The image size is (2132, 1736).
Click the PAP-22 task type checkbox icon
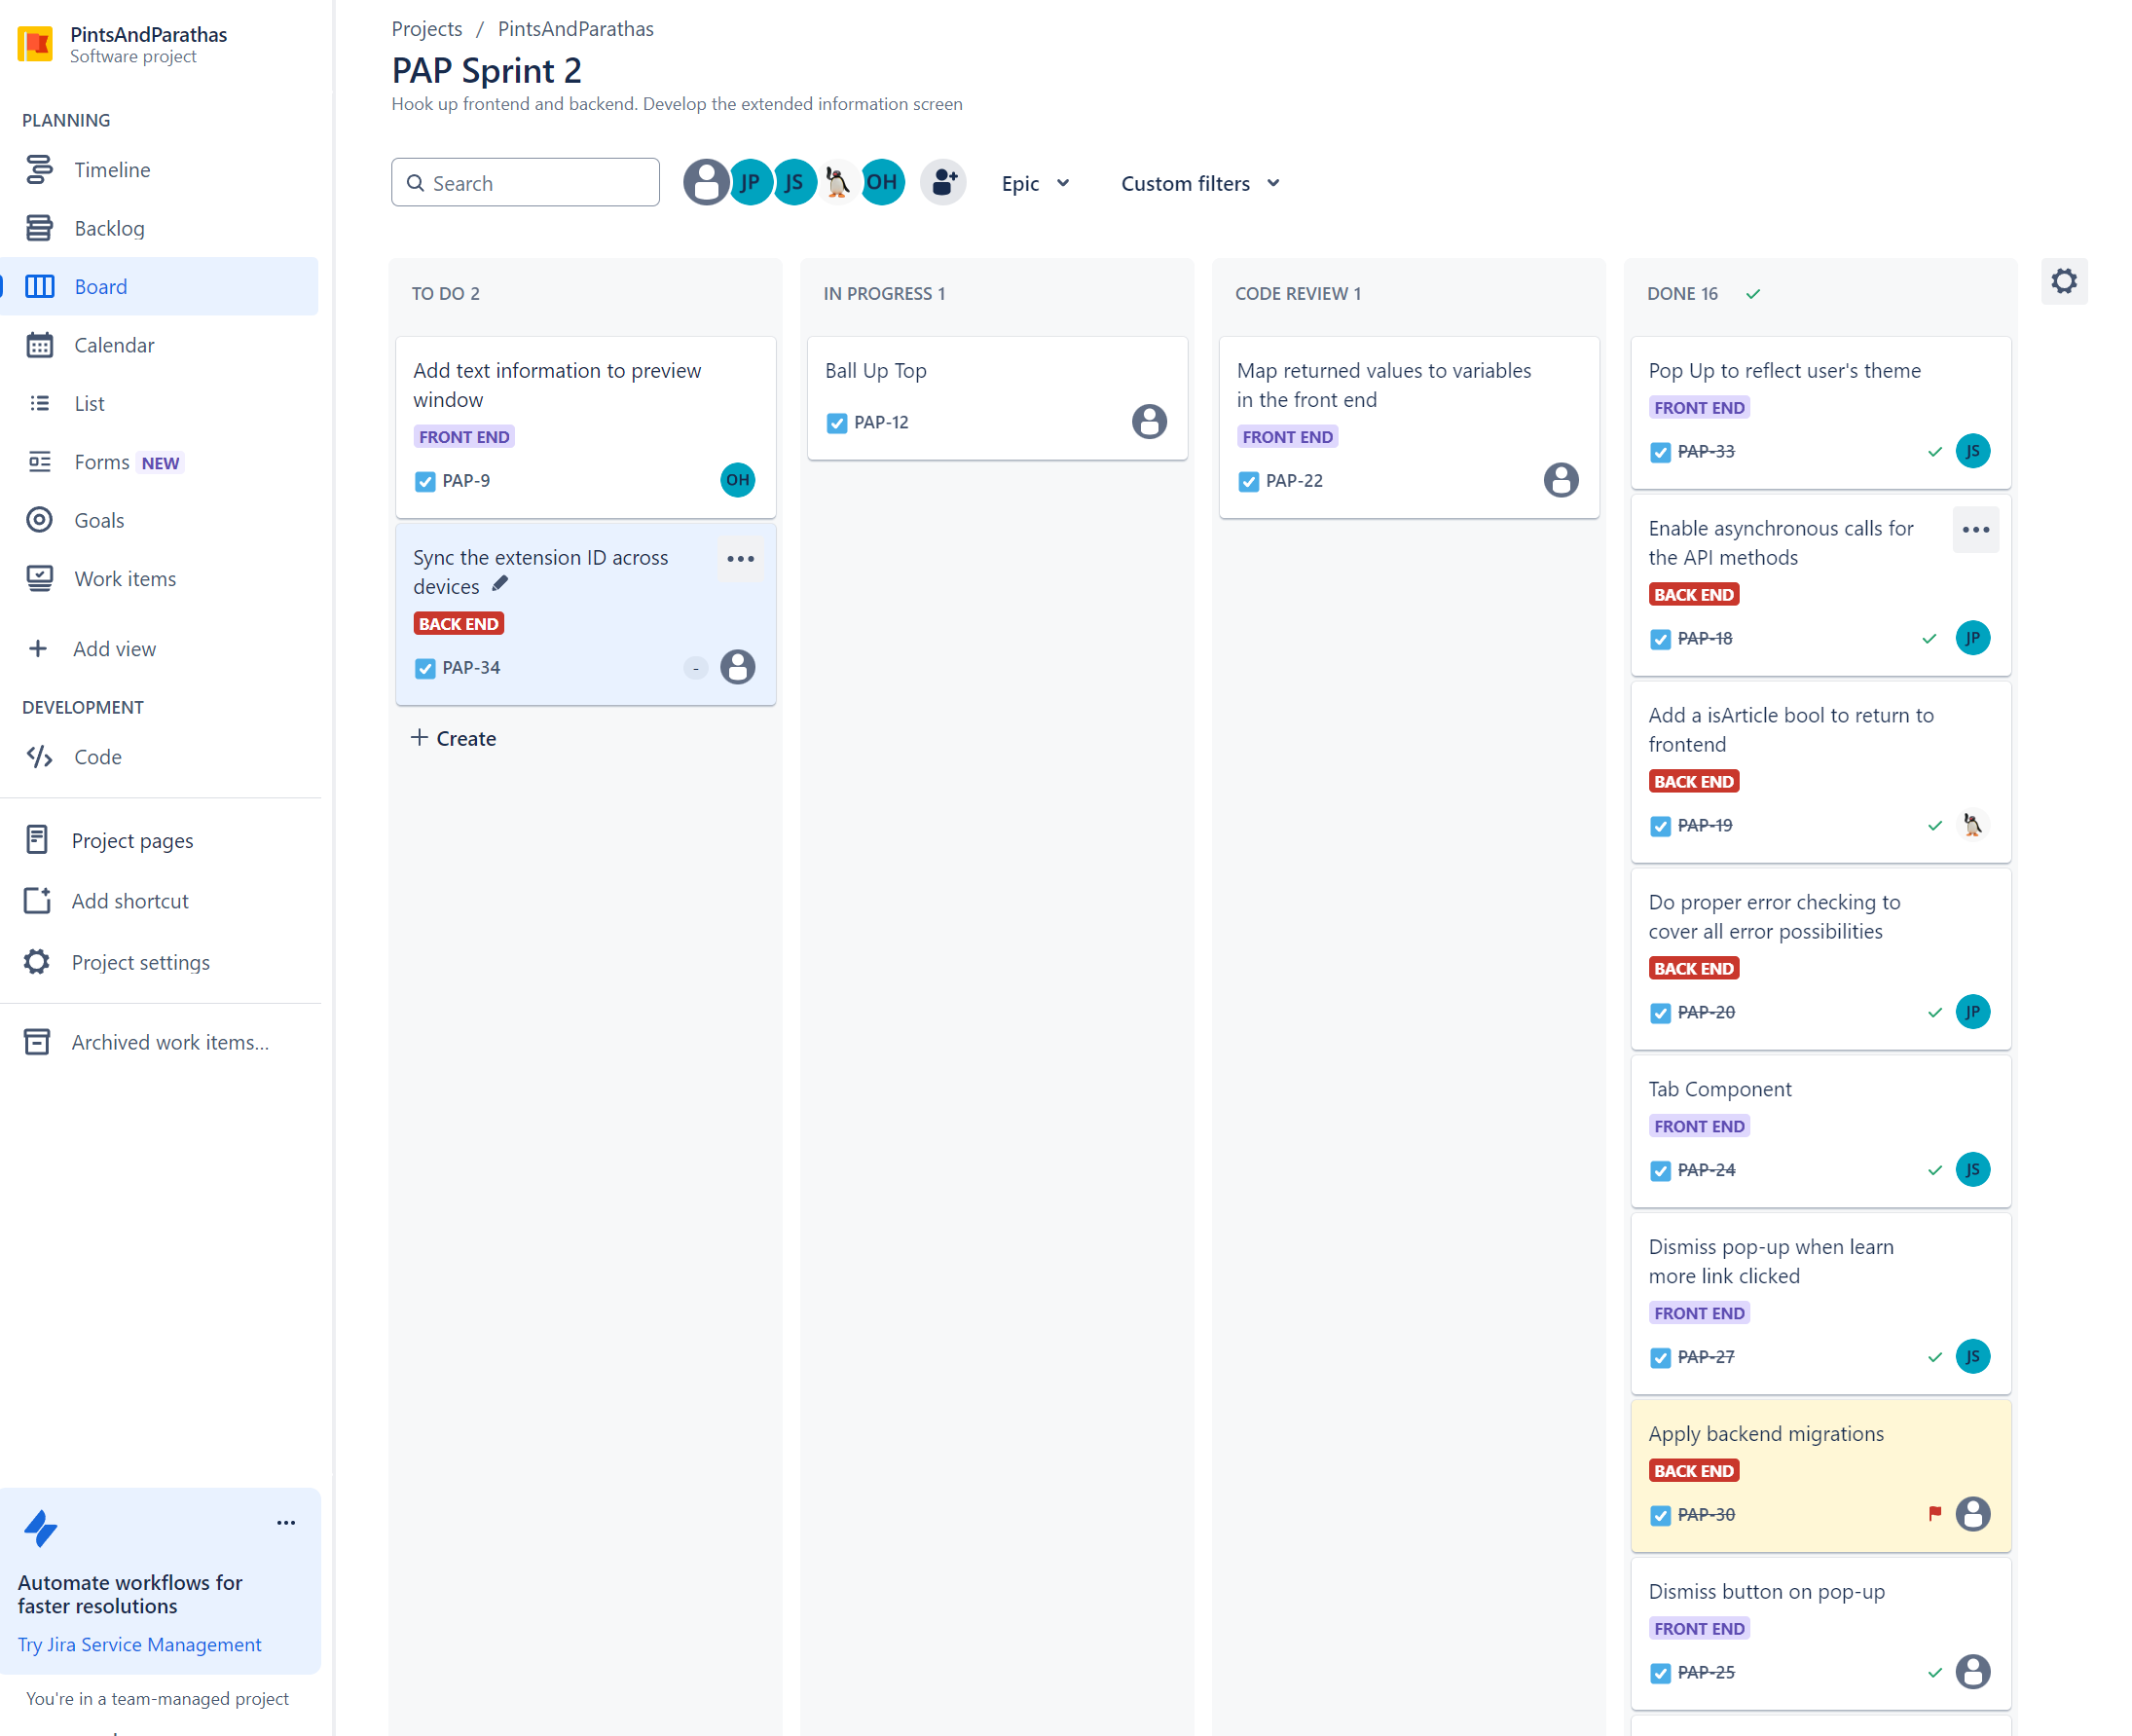[1248, 481]
